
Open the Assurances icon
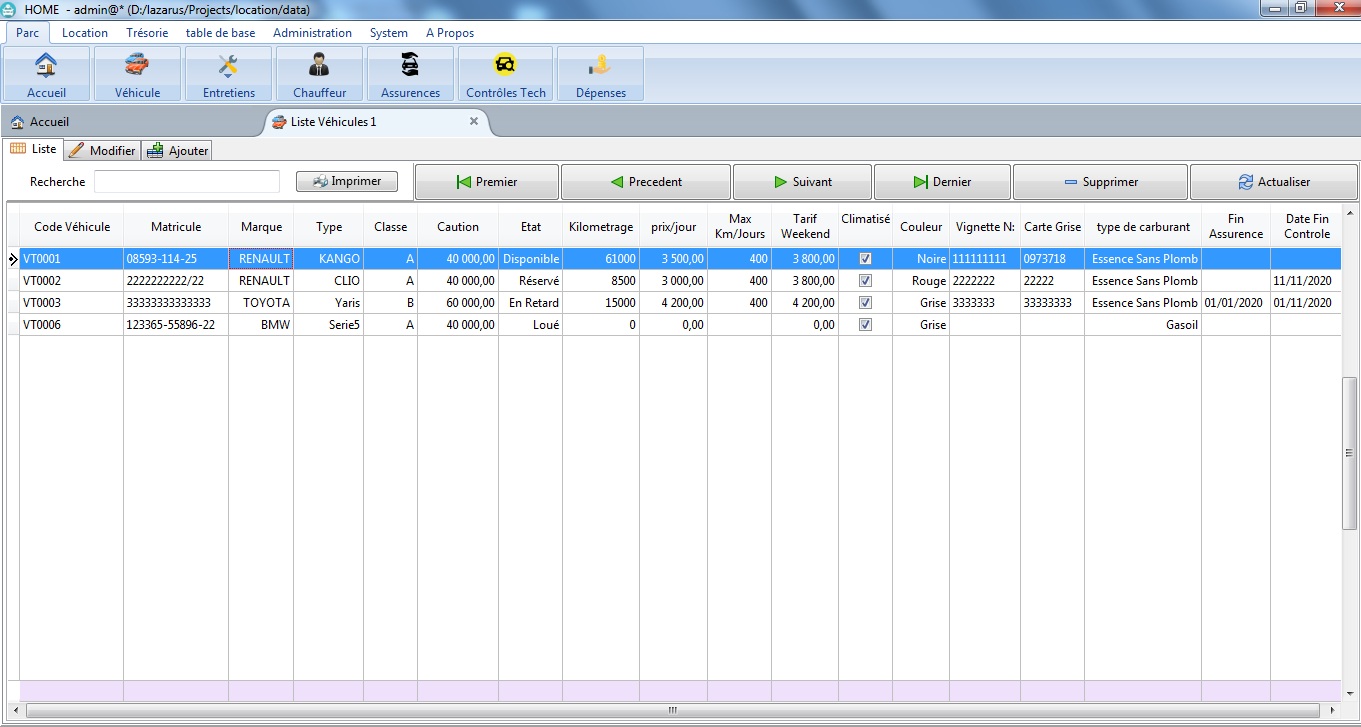410,74
